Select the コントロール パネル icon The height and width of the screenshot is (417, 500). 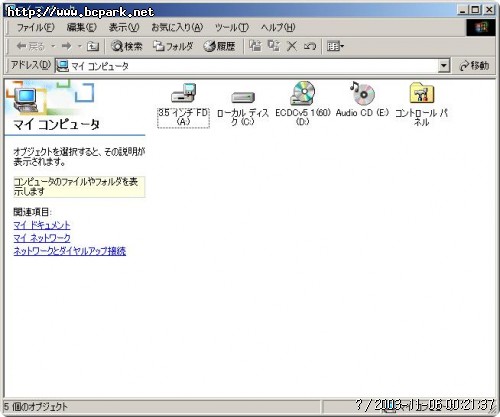[422, 104]
